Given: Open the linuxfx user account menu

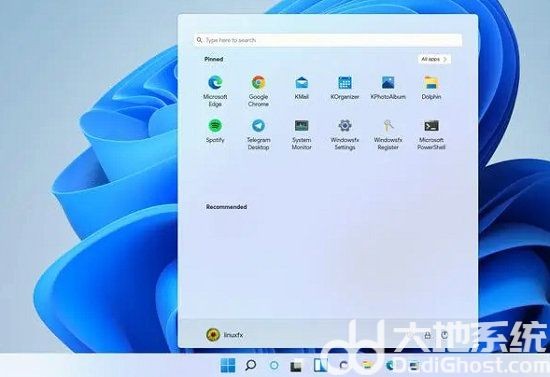Looking at the screenshot, I should (224, 335).
